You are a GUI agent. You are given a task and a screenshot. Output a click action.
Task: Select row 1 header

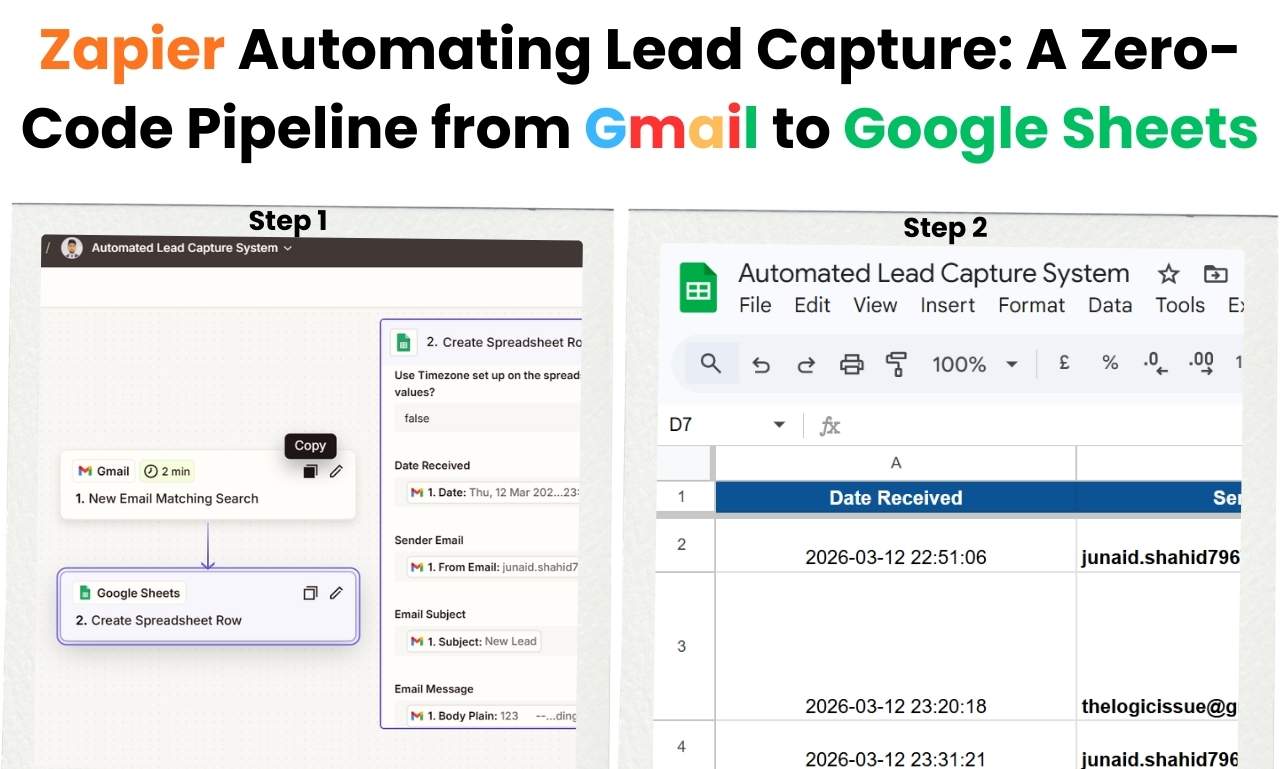click(685, 497)
